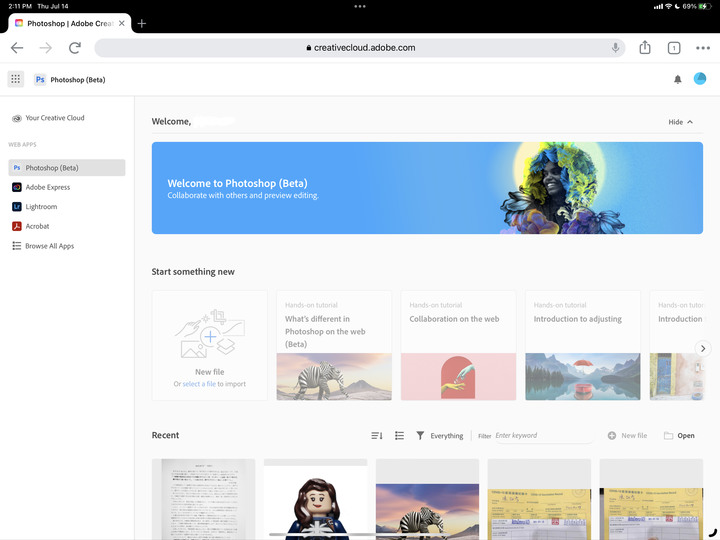Viewport: 720px width, 540px height.
Task: Click the Adobe Express label
Action: click(x=48, y=187)
